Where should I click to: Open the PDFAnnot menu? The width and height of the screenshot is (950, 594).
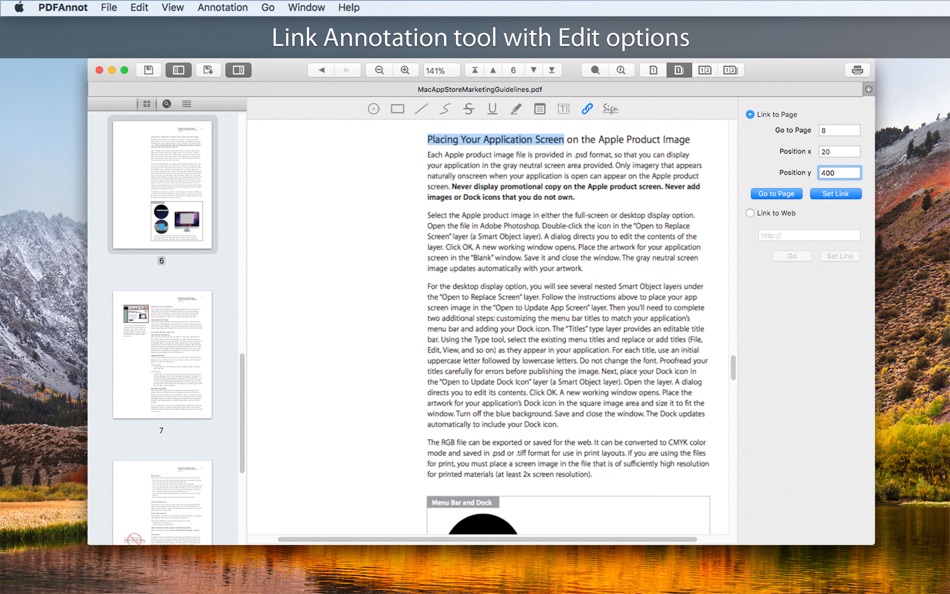tap(62, 7)
